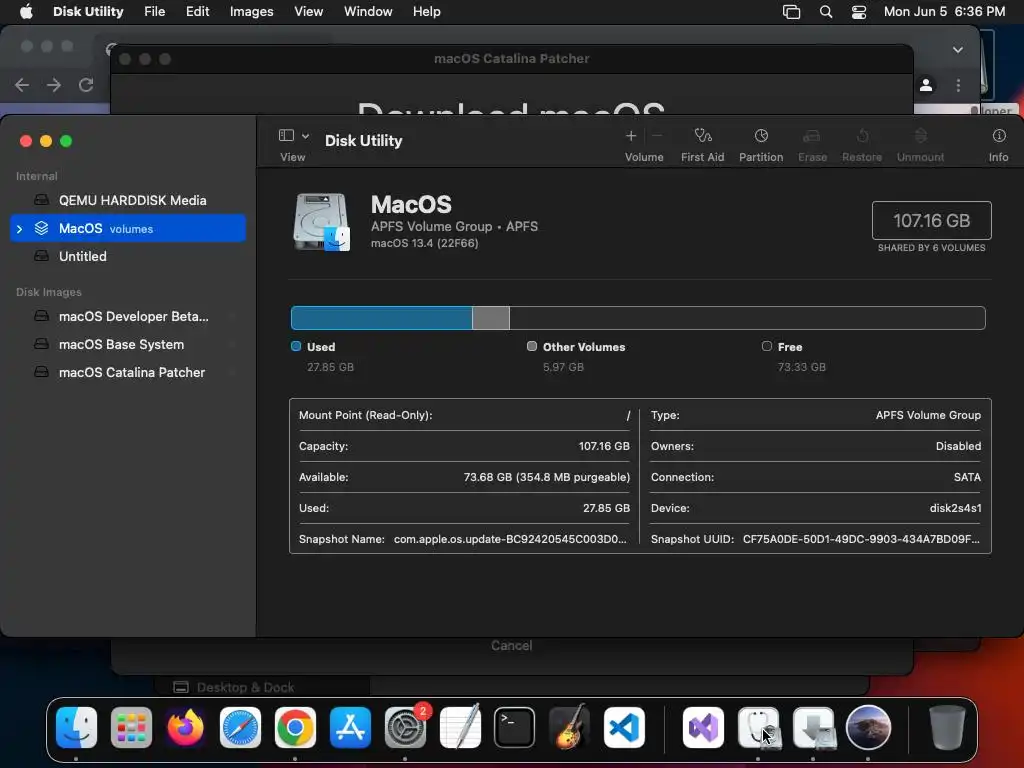
Task: Click browser reload icon behind
Action: [x=86, y=85]
